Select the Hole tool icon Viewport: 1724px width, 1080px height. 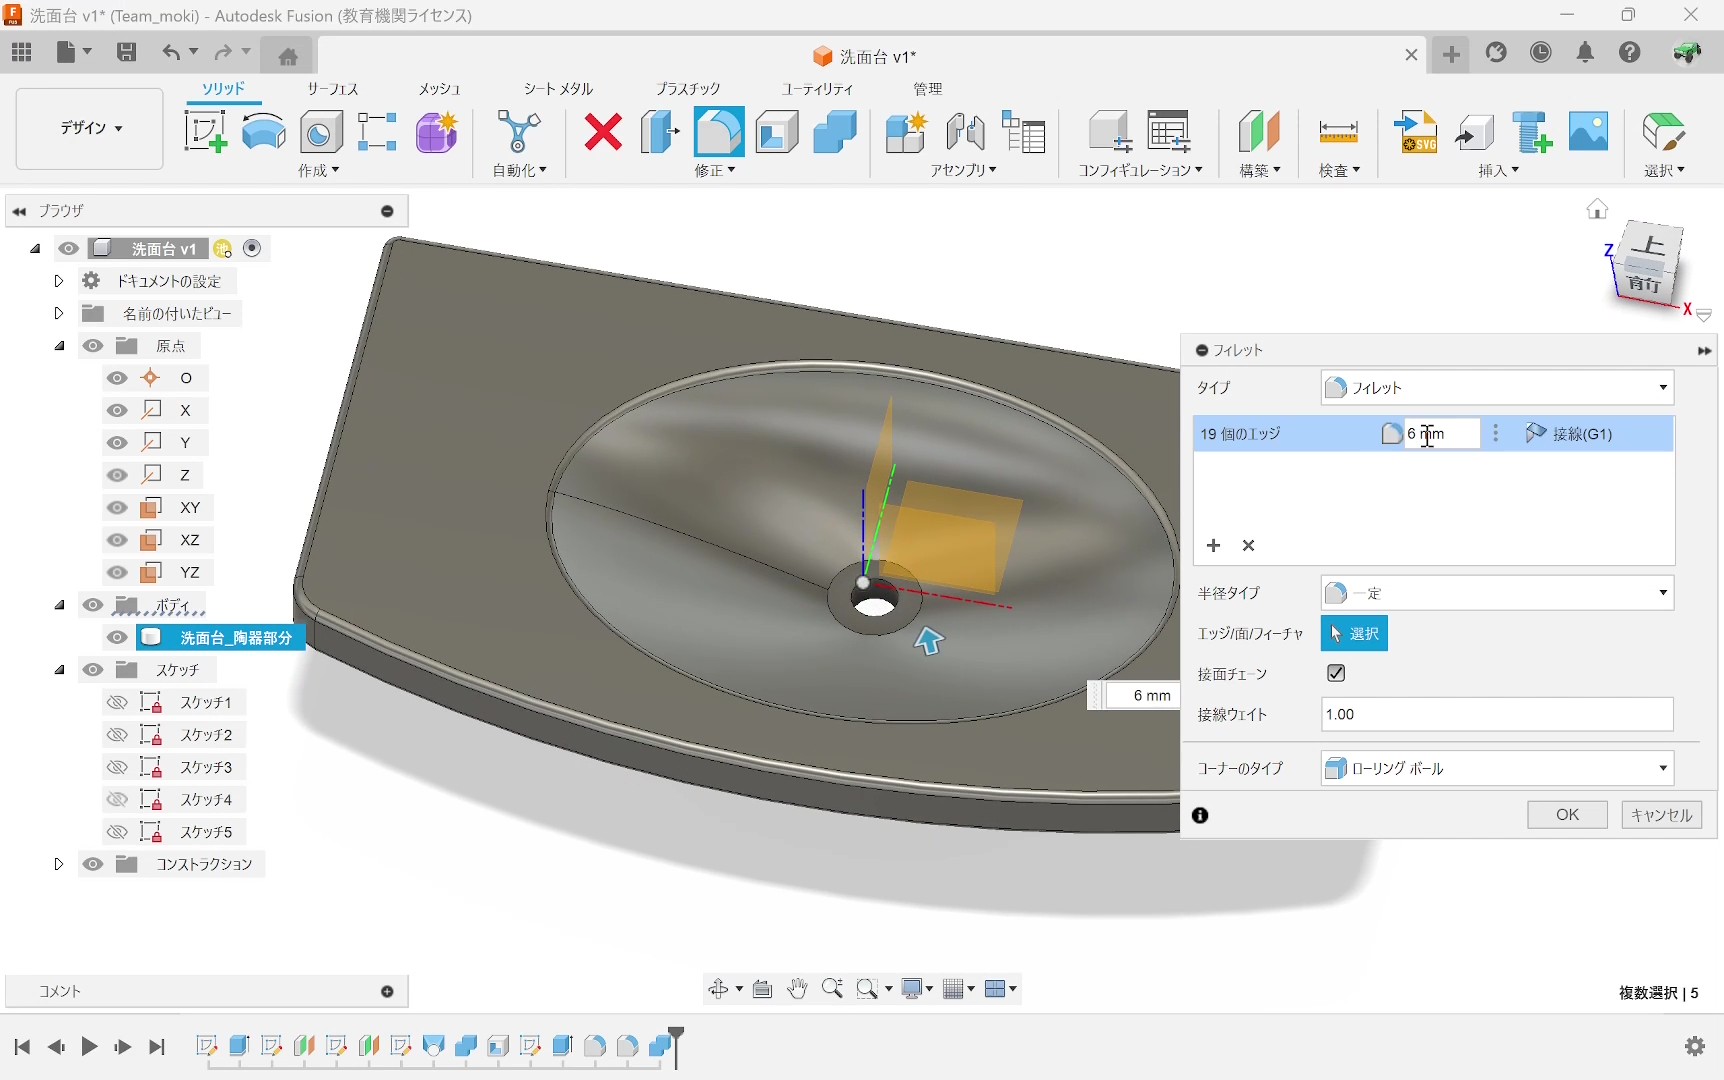point(321,132)
